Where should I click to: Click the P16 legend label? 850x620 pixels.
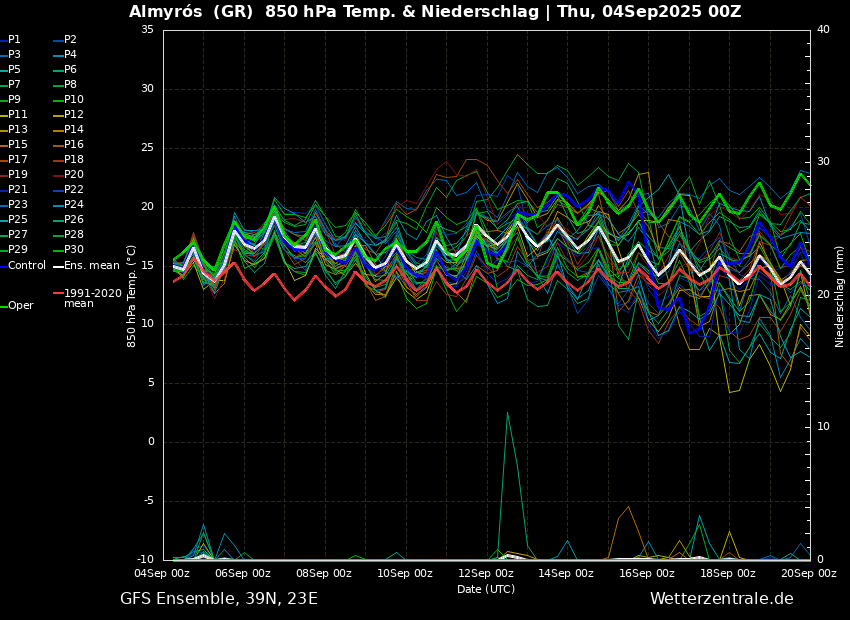point(74,145)
